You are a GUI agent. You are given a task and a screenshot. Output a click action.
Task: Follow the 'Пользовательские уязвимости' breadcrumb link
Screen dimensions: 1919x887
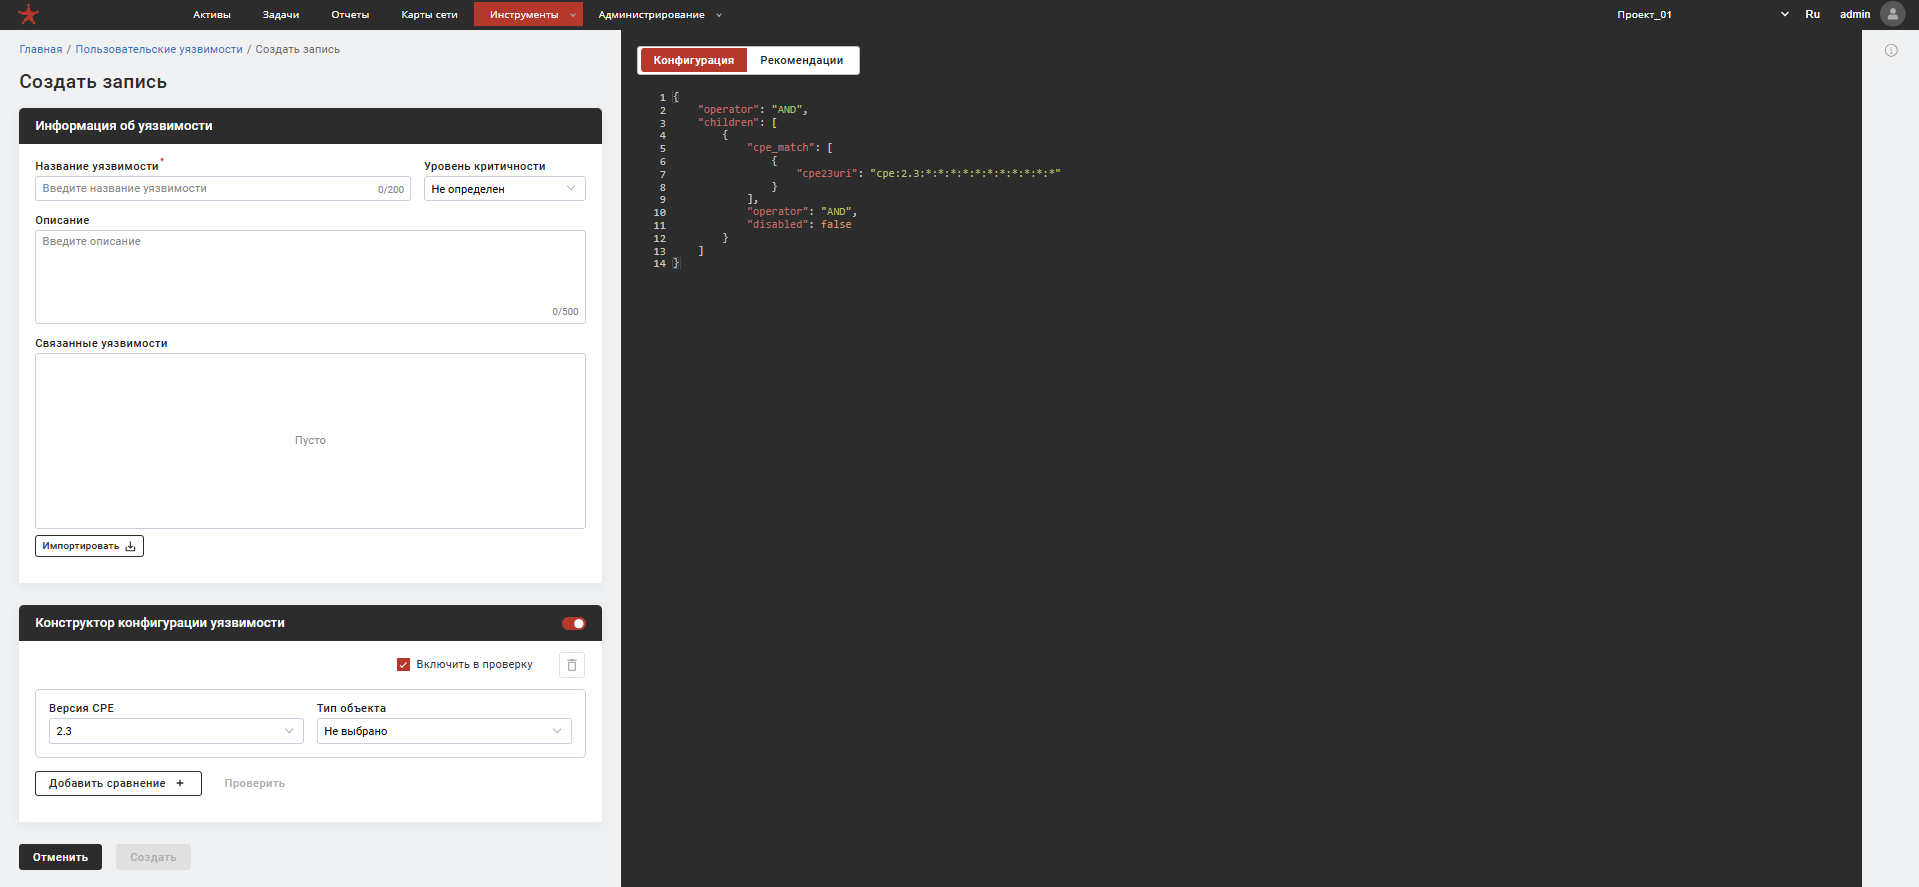point(159,49)
